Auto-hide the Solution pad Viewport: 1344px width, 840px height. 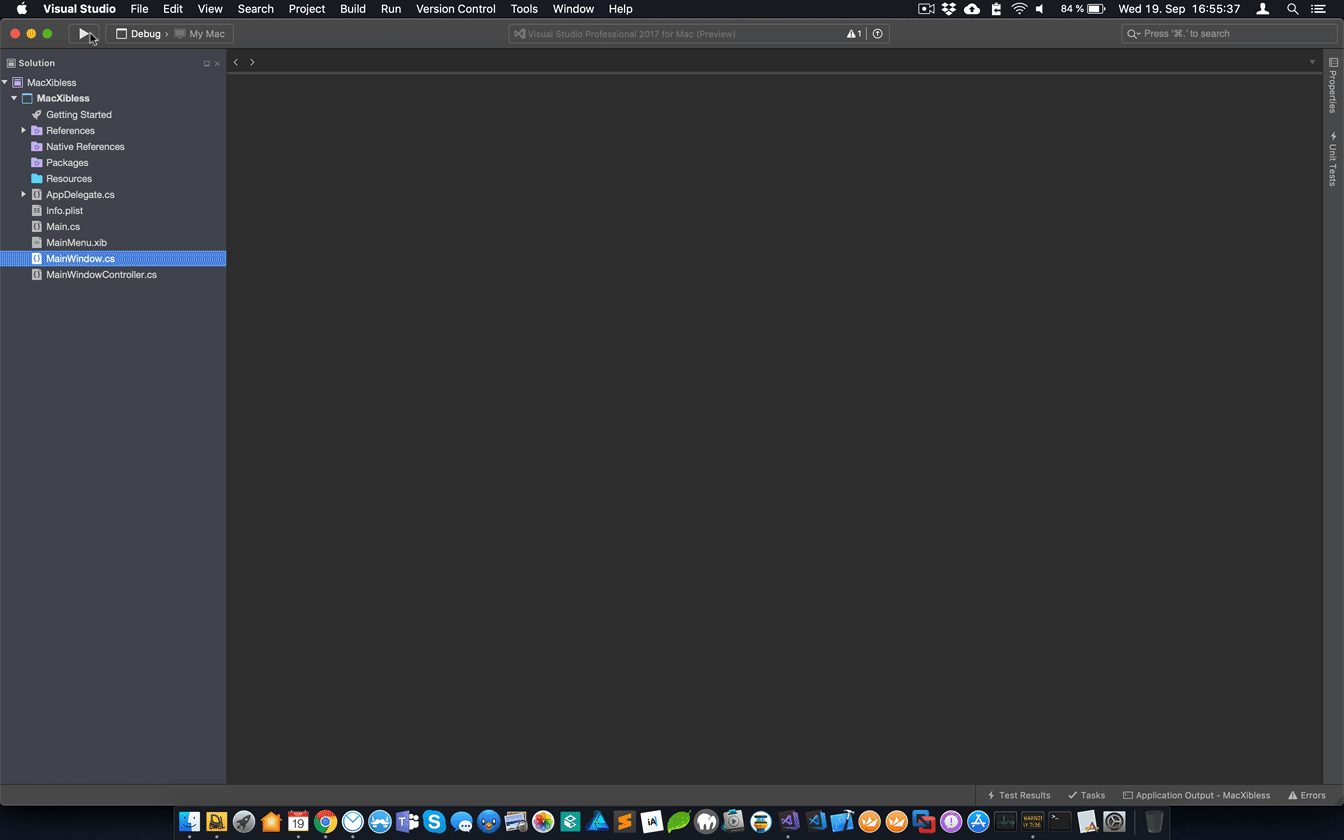point(207,63)
